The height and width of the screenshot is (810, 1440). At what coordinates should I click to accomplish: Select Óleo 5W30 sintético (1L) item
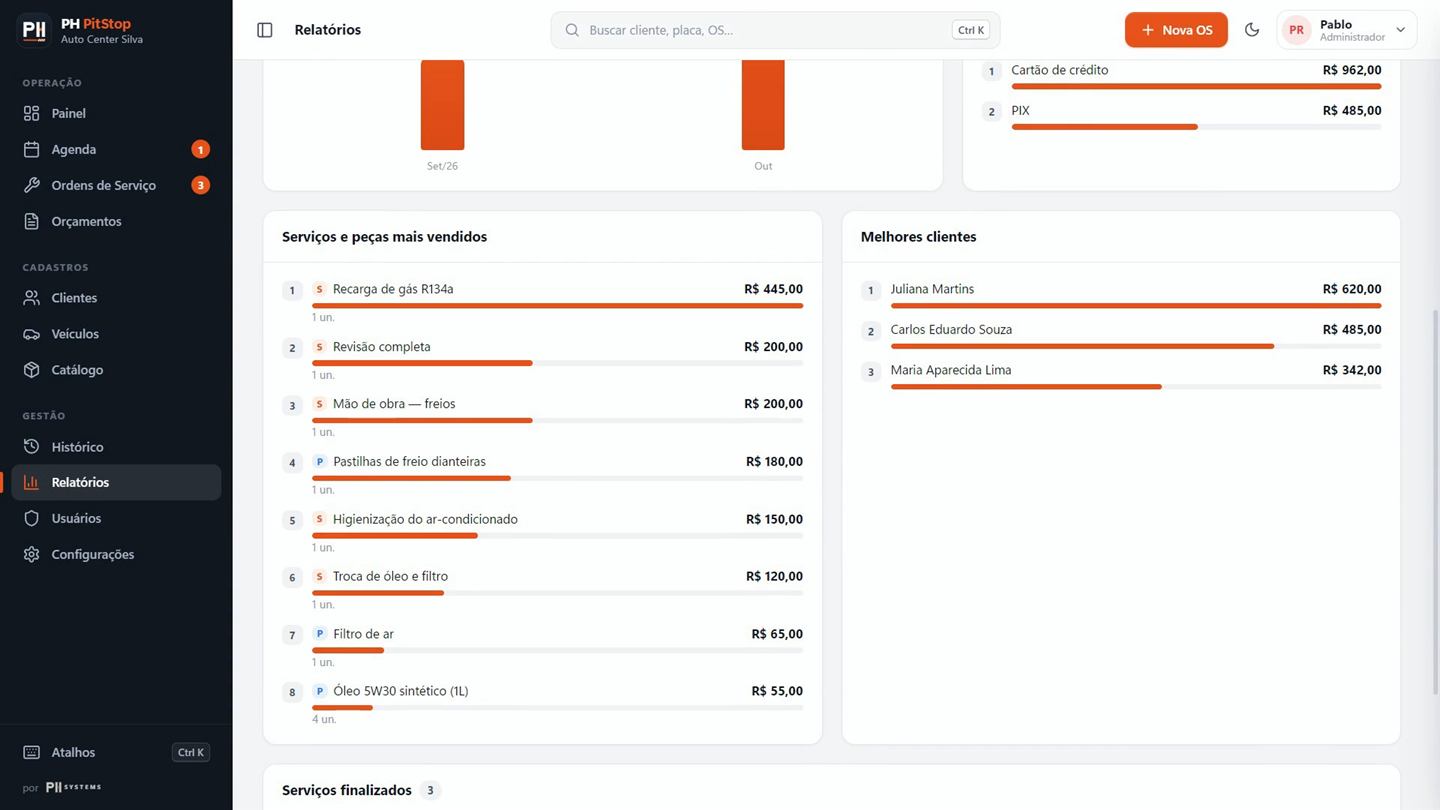pos(542,705)
